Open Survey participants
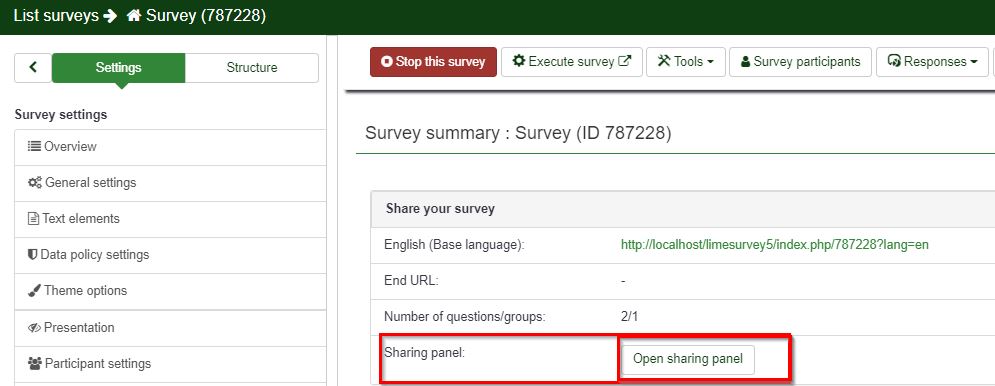 [800, 62]
